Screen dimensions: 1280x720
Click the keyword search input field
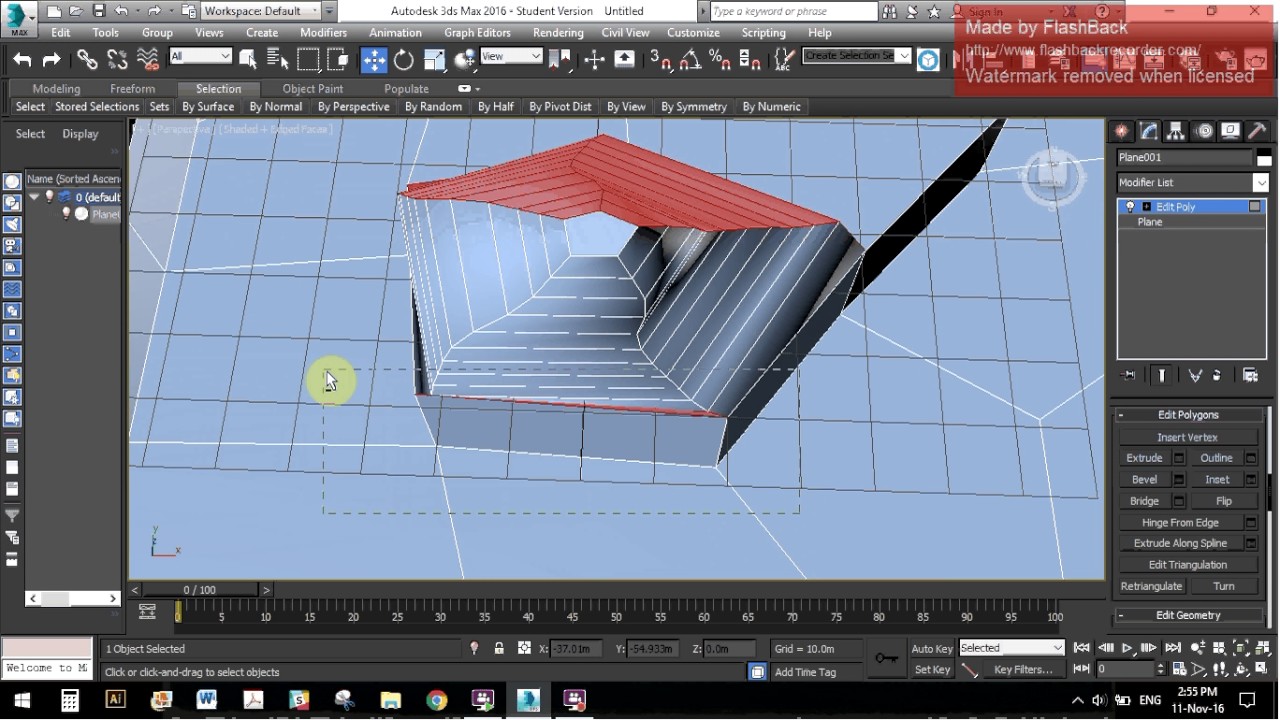pos(795,11)
